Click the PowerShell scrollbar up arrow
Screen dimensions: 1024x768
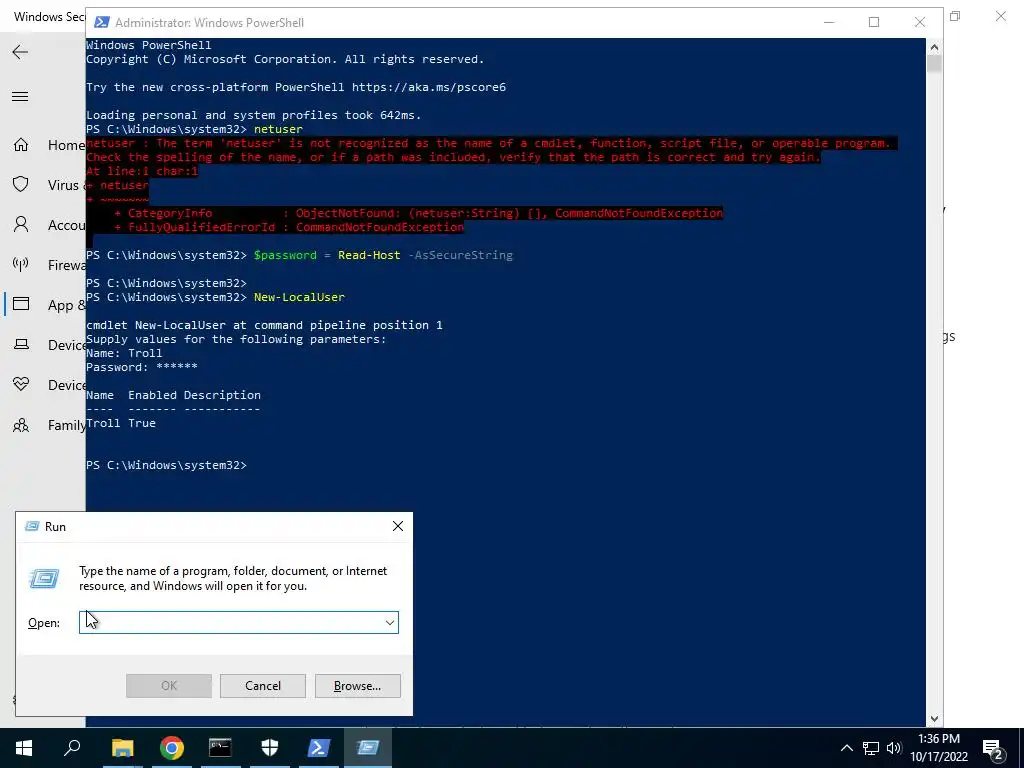coord(934,47)
